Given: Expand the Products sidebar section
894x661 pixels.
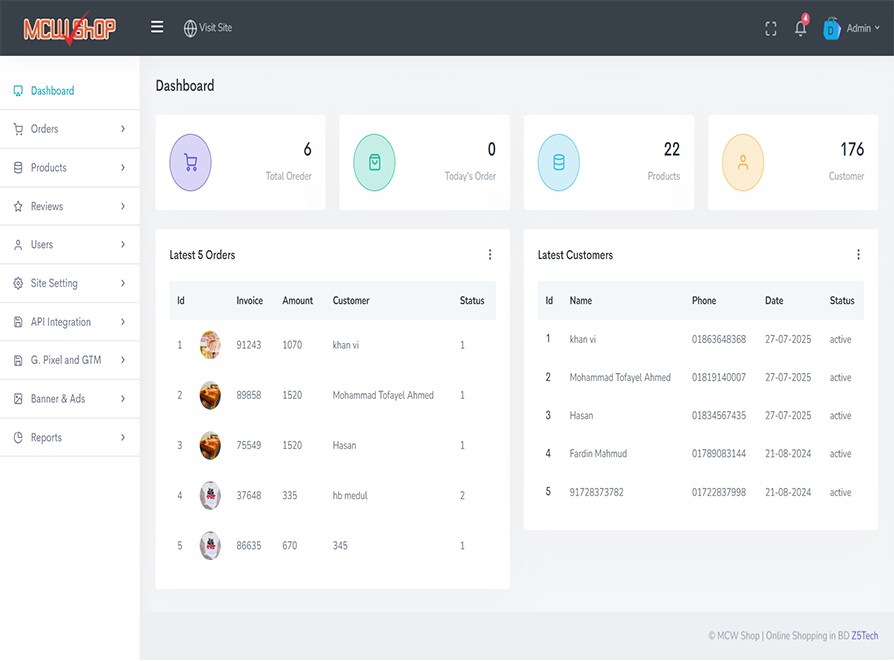Looking at the screenshot, I should pyautogui.click(x=69, y=168).
